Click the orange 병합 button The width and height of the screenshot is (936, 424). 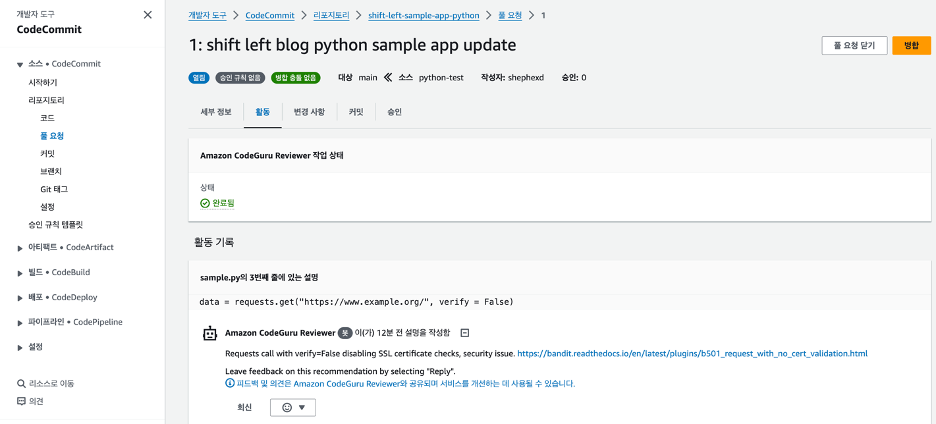click(x=912, y=45)
